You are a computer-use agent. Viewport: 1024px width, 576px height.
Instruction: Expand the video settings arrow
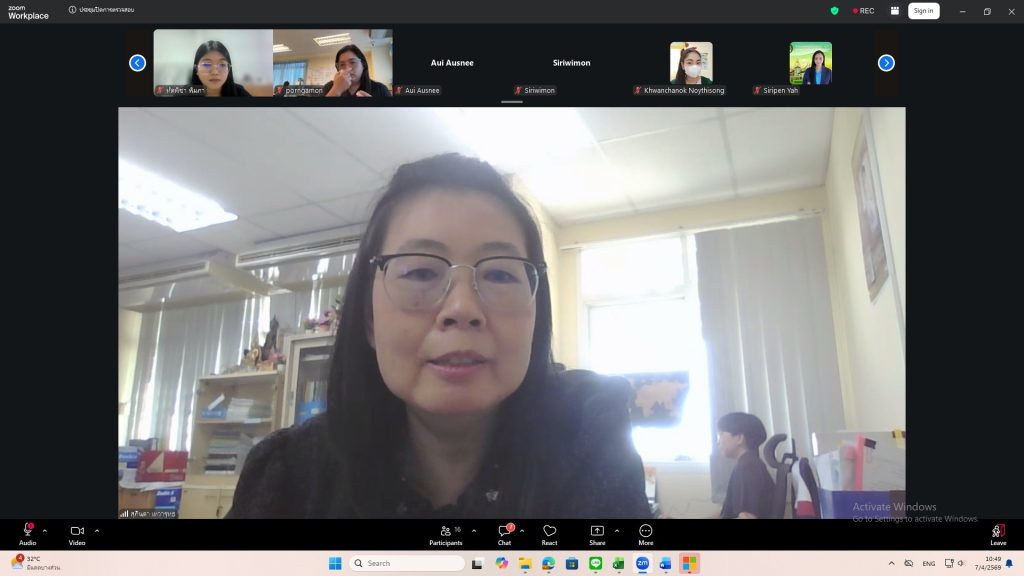tap(97, 531)
